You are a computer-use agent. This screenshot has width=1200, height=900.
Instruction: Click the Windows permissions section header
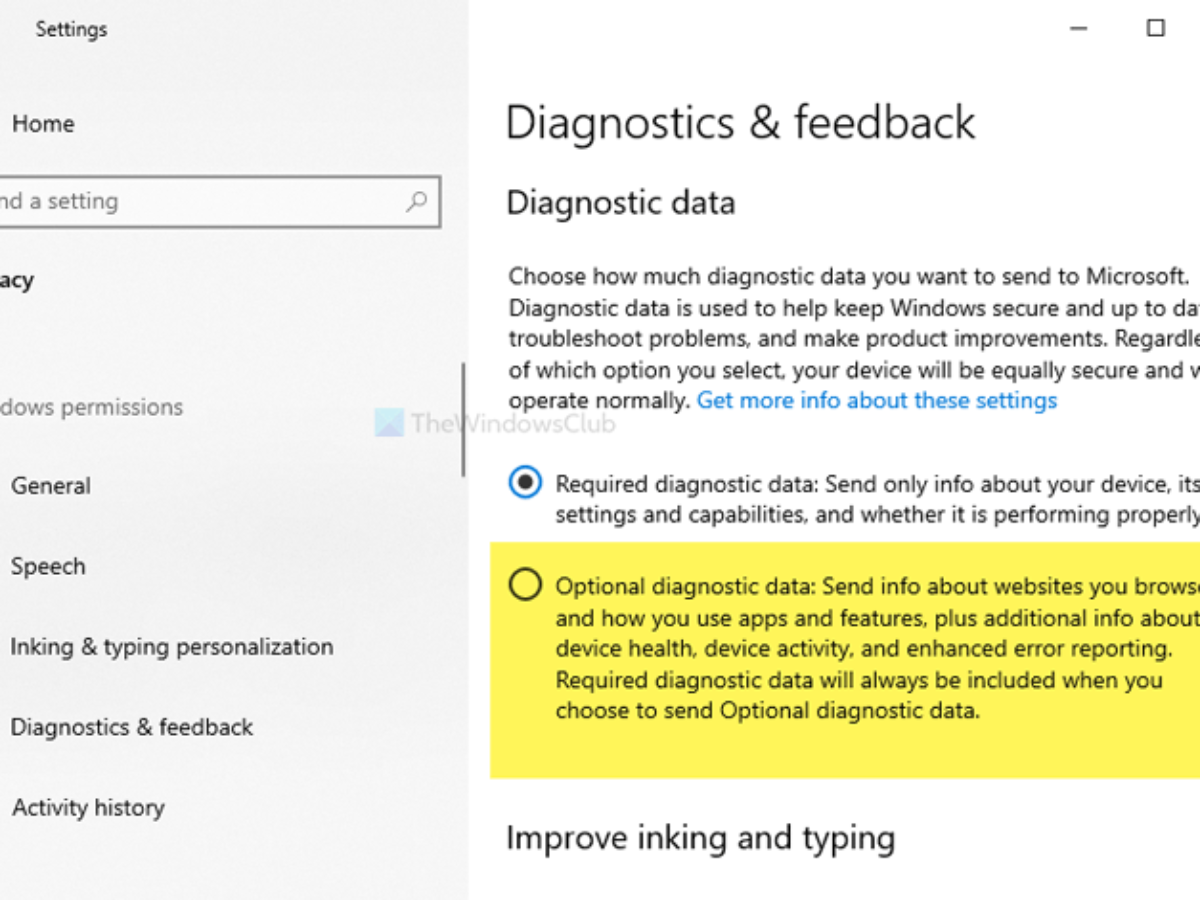92,407
